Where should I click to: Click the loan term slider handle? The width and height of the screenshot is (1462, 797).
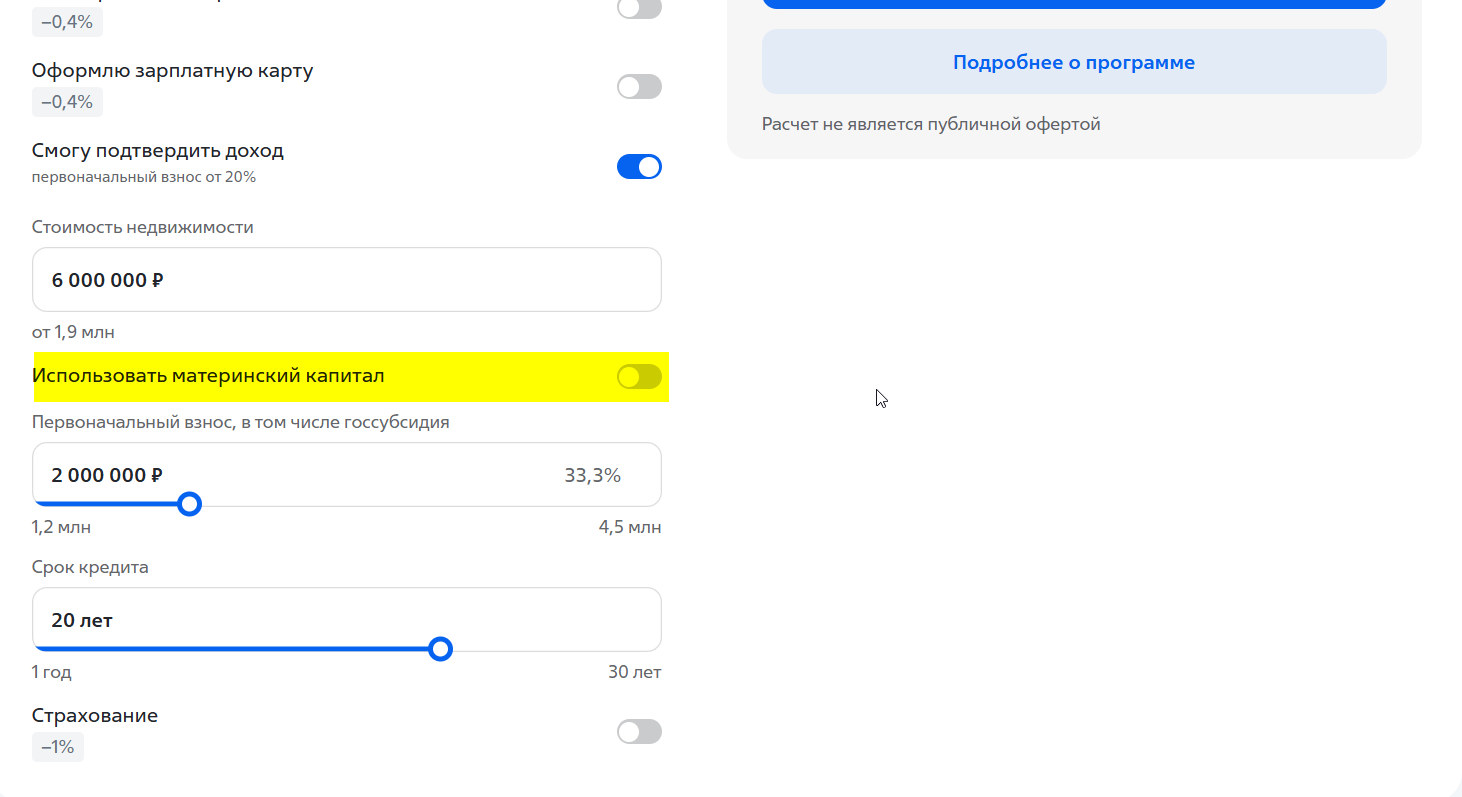pos(440,649)
